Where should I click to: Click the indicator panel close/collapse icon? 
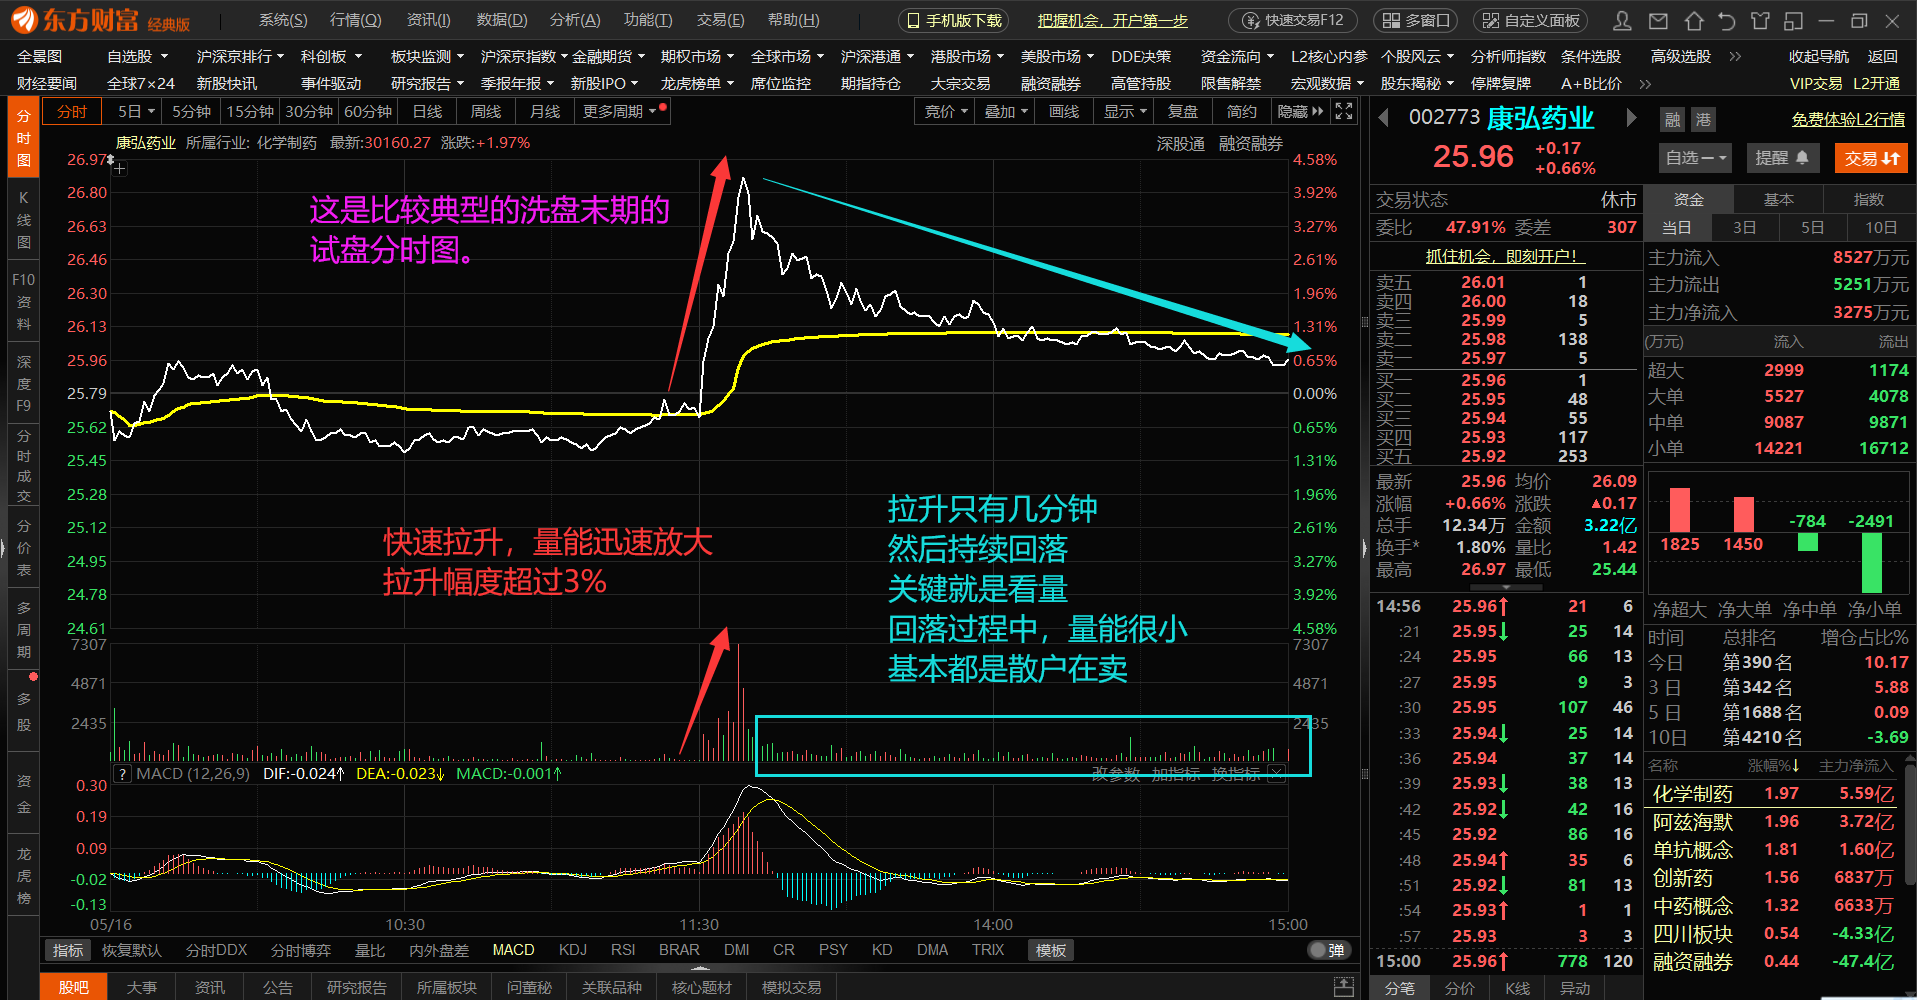coord(1277,773)
